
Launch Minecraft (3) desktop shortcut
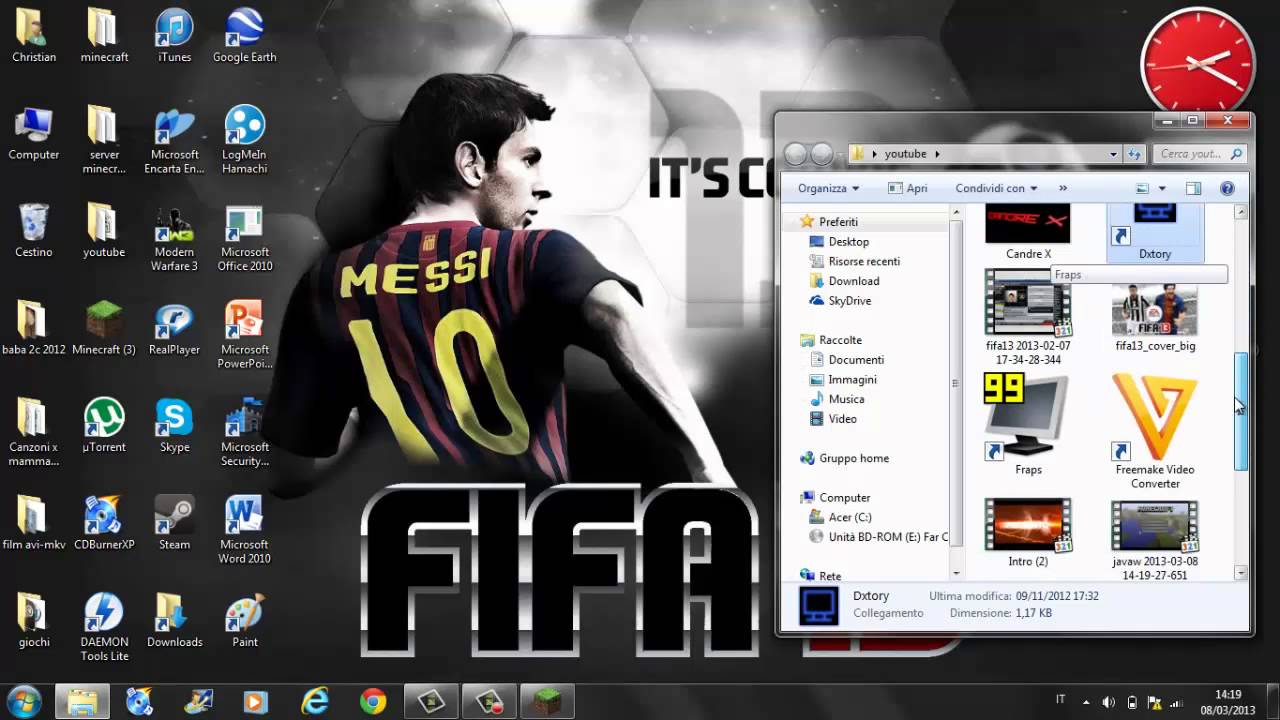(104, 328)
